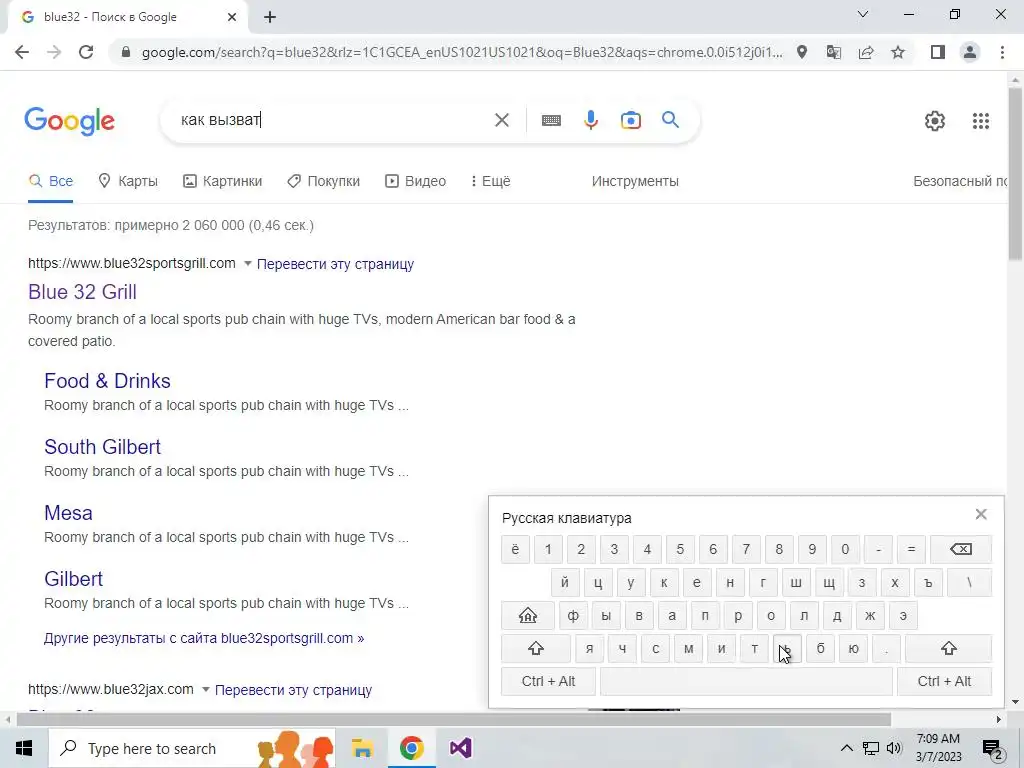This screenshot has height=768, width=1024.
Task: Open the taskbar volume control
Action: coord(894,748)
